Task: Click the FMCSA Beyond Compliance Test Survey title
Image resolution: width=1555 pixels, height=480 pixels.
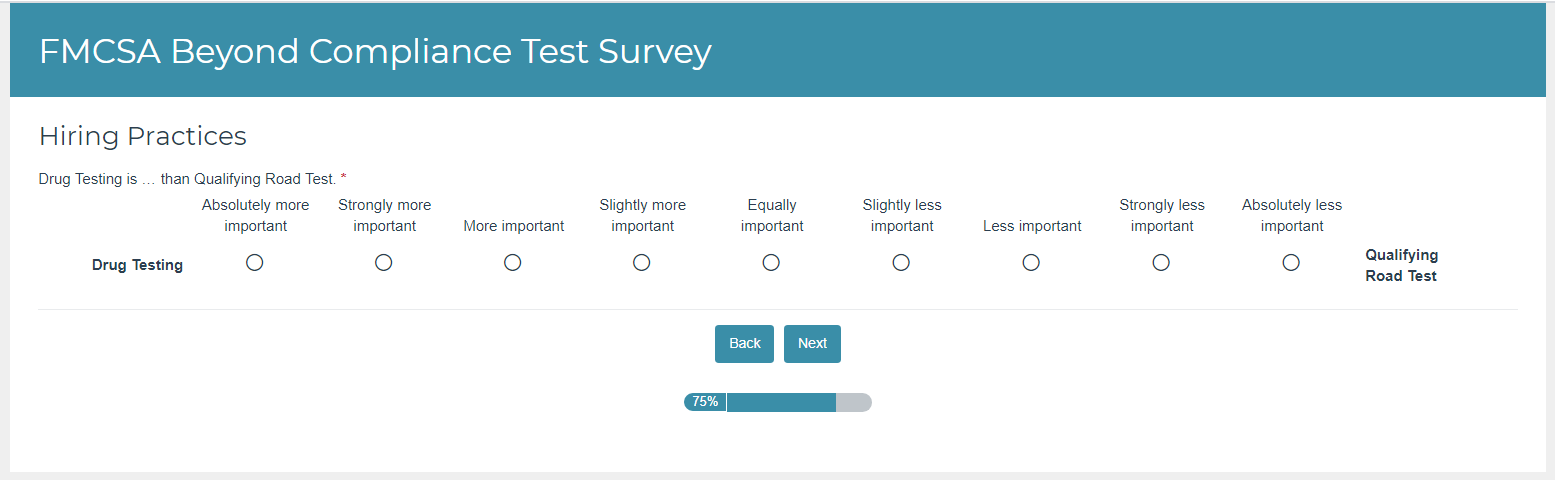Action: 375,52
